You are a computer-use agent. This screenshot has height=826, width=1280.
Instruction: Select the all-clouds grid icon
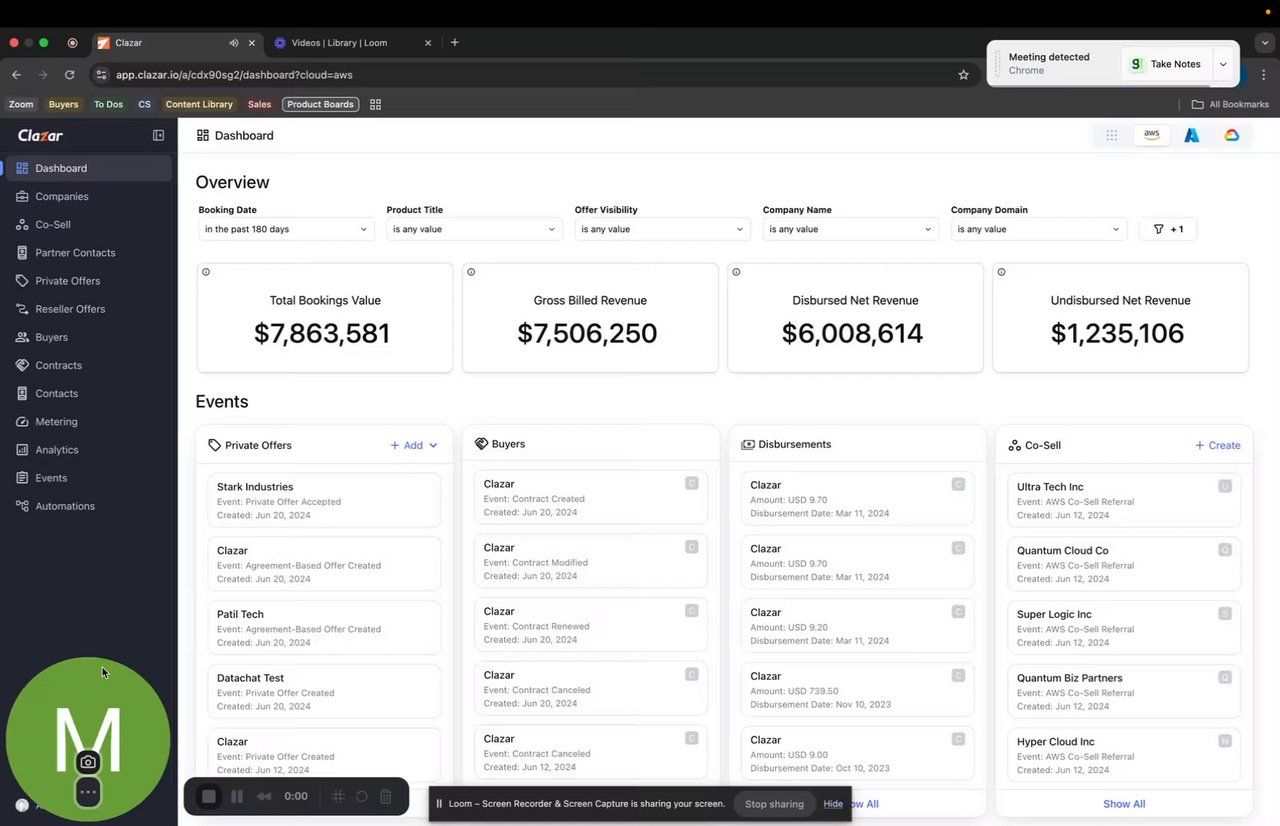(1112, 135)
